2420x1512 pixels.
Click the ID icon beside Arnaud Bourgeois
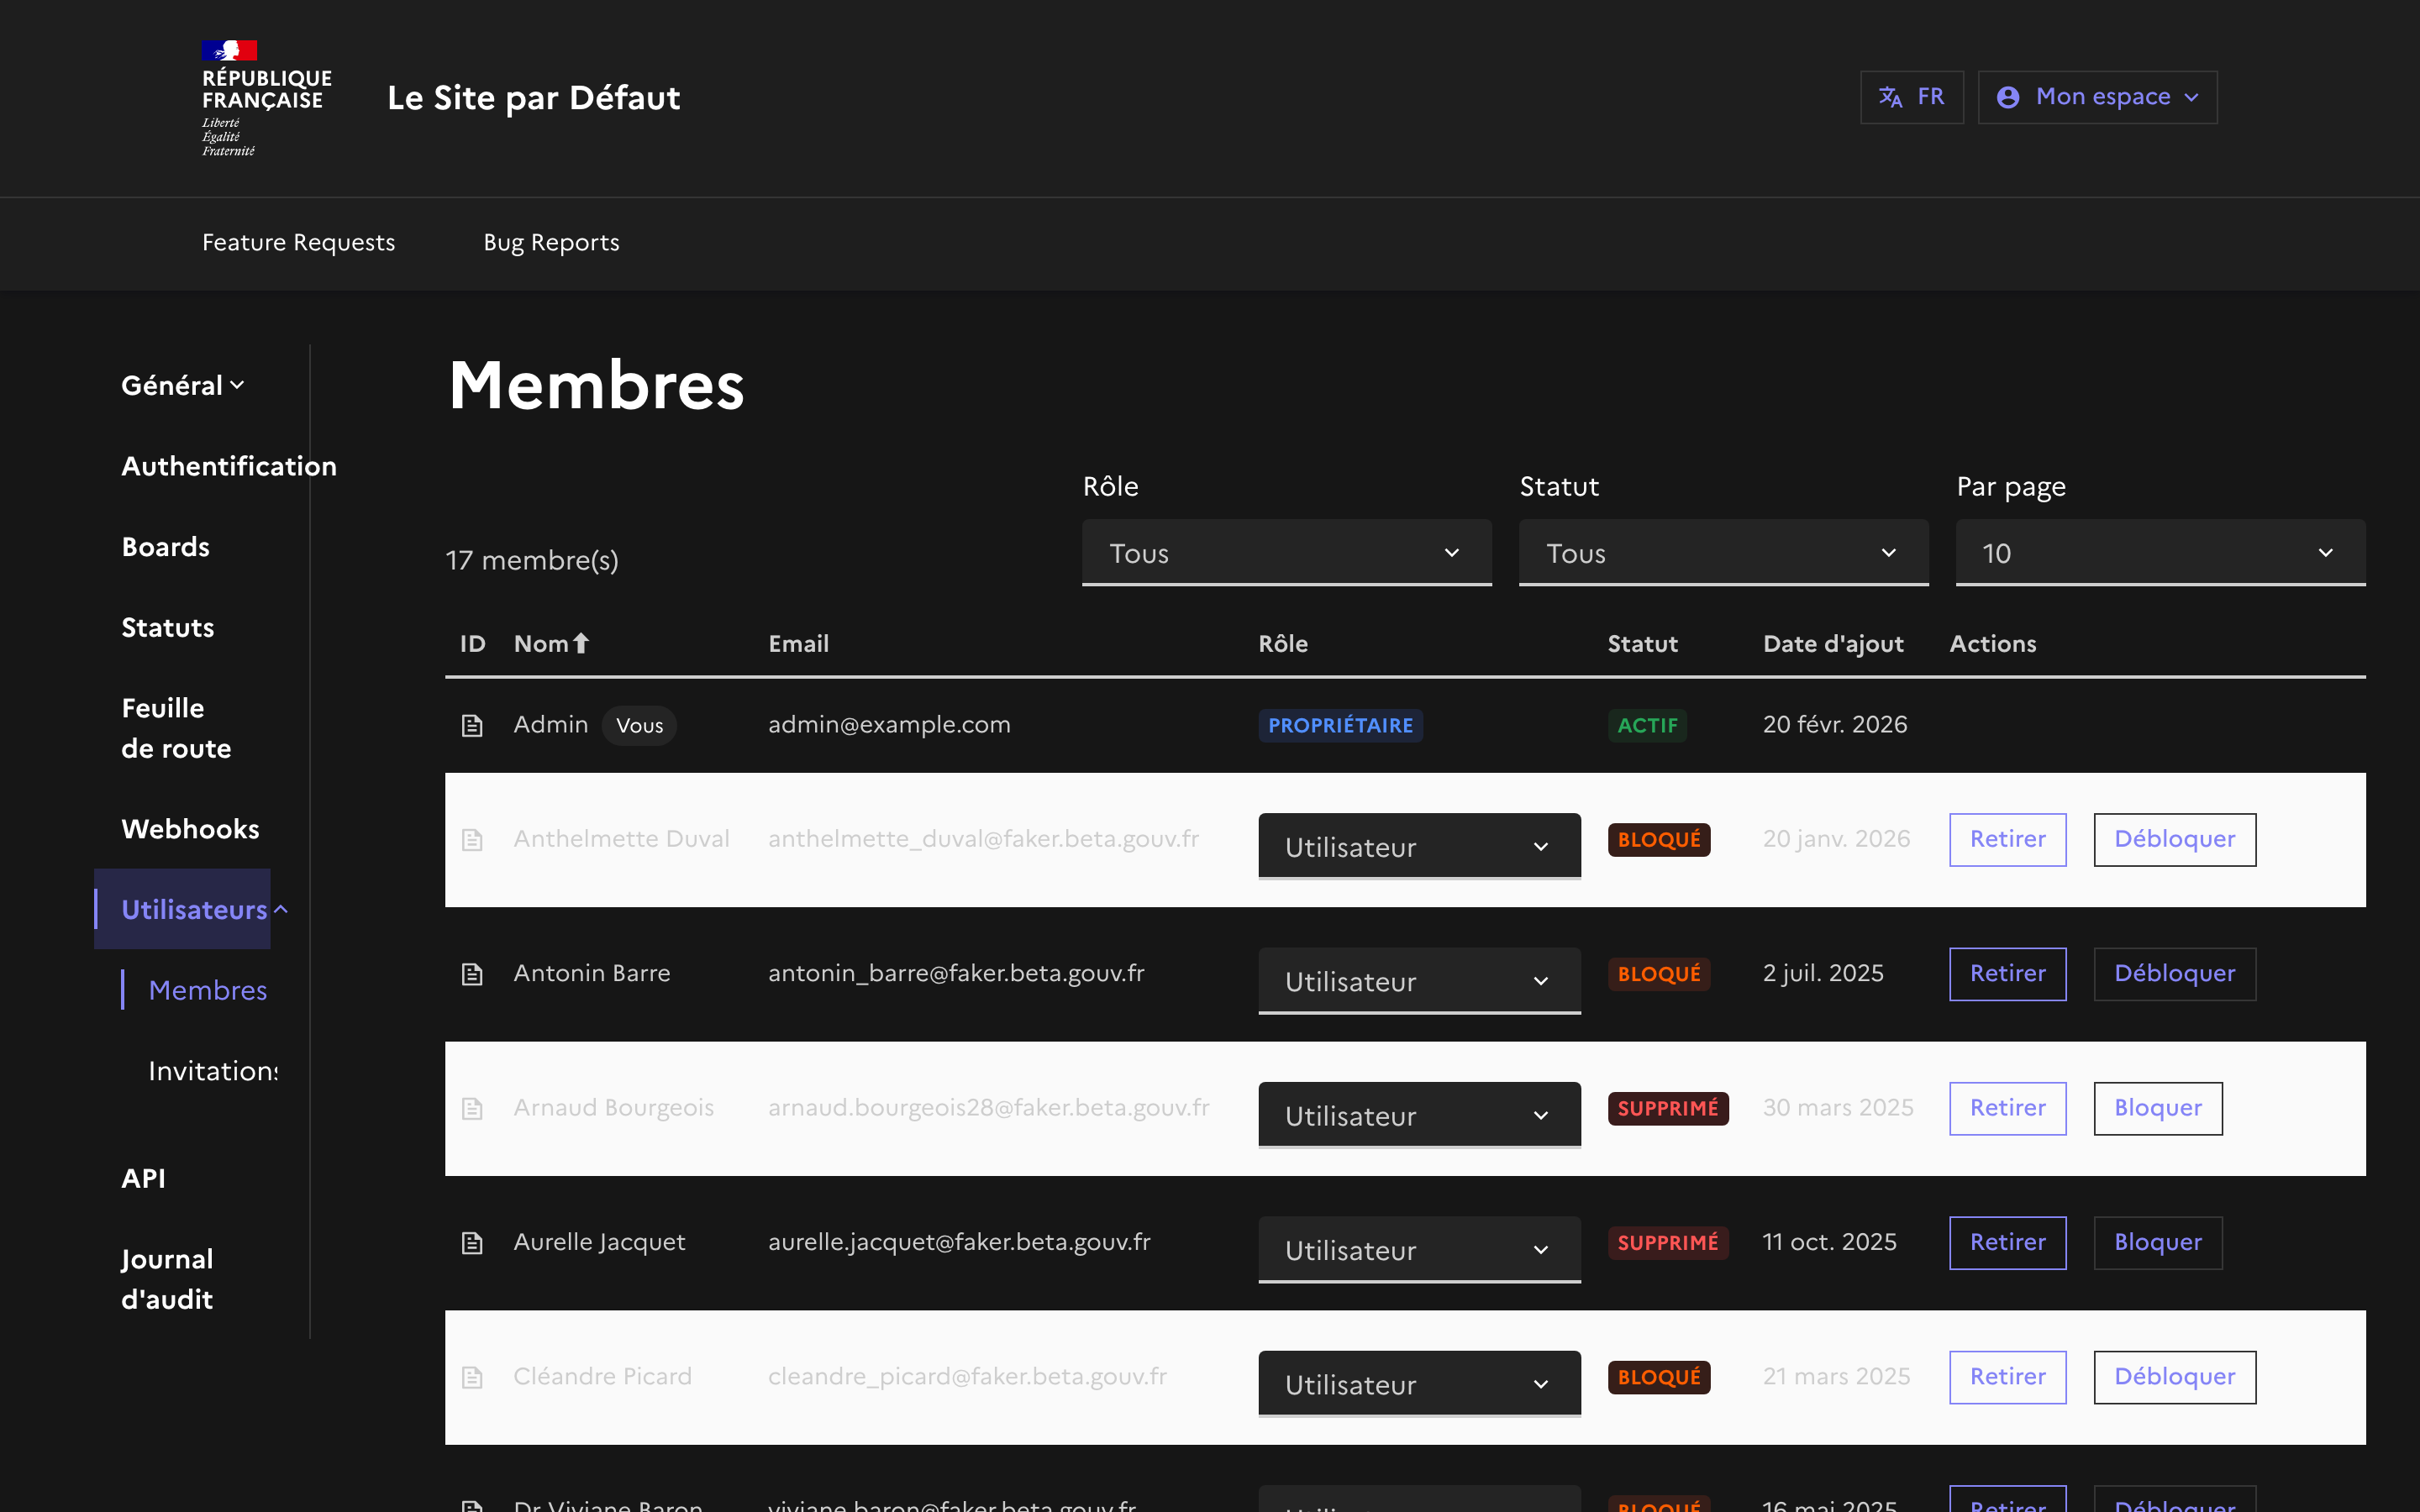pos(472,1109)
